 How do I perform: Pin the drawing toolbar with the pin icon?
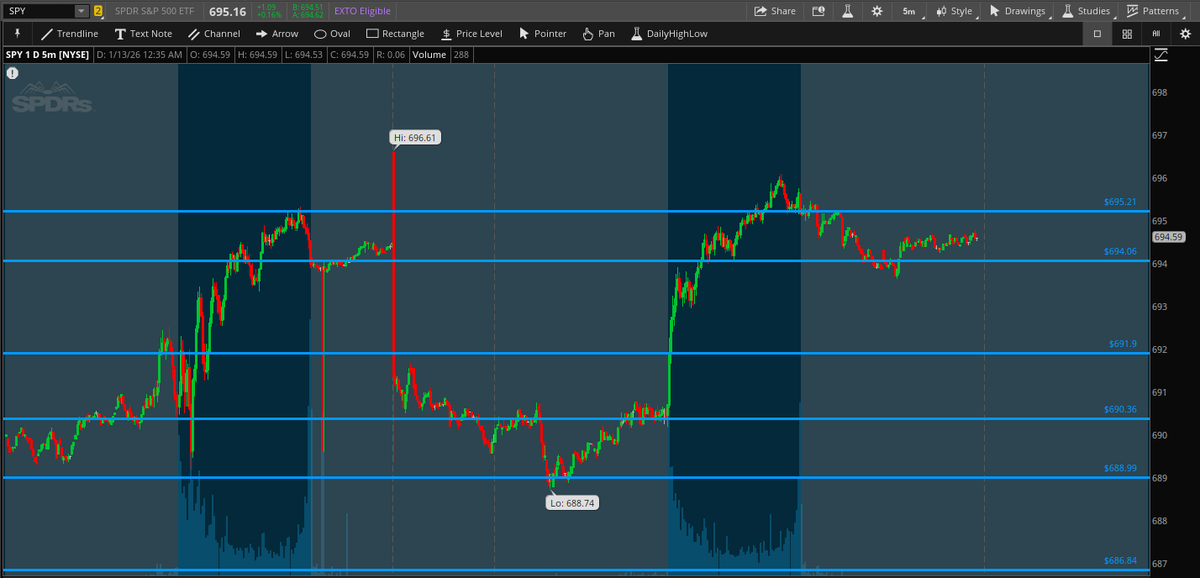pos(16,33)
